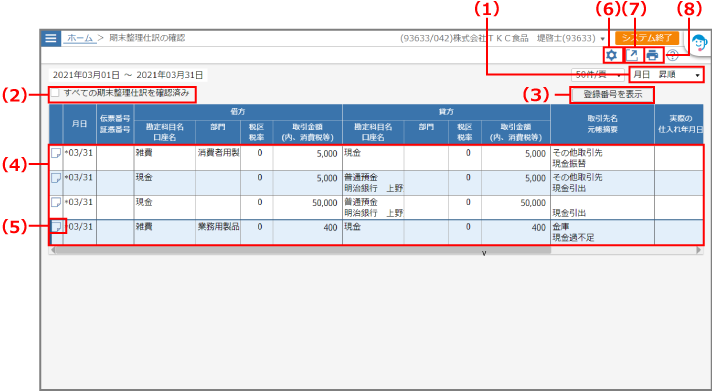Click note icon on 50,000 現金 row
Image resolution: width=712 pixels, height=391 pixels.
(x=55, y=203)
